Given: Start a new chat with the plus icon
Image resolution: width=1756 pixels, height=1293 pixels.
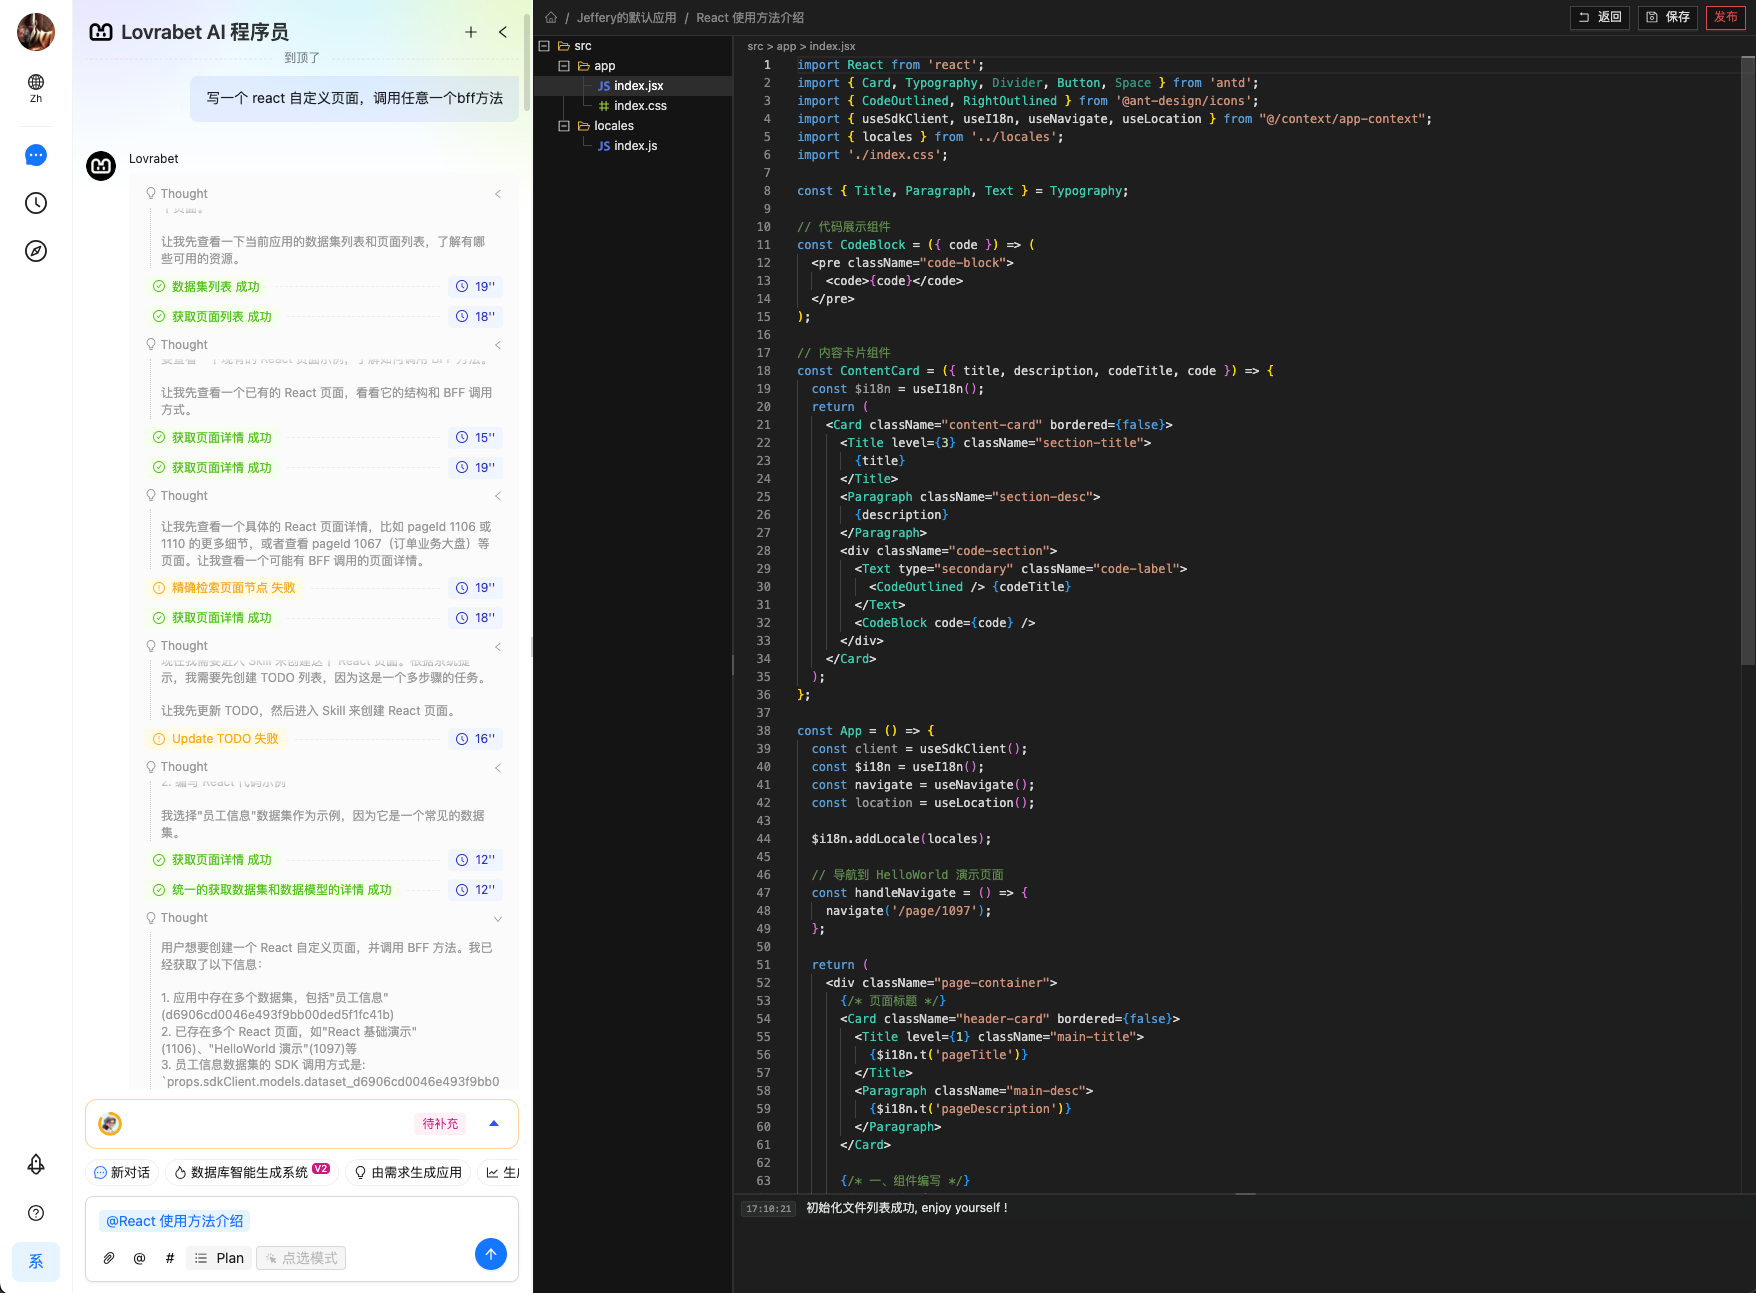Looking at the screenshot, I should pos(471,32).
